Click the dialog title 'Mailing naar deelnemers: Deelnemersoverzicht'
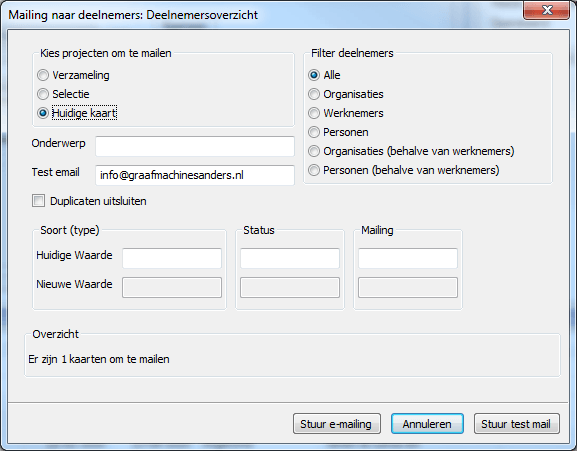Image resolution: width=577 pixels, height=451 pixels. [x=133, y=15]
